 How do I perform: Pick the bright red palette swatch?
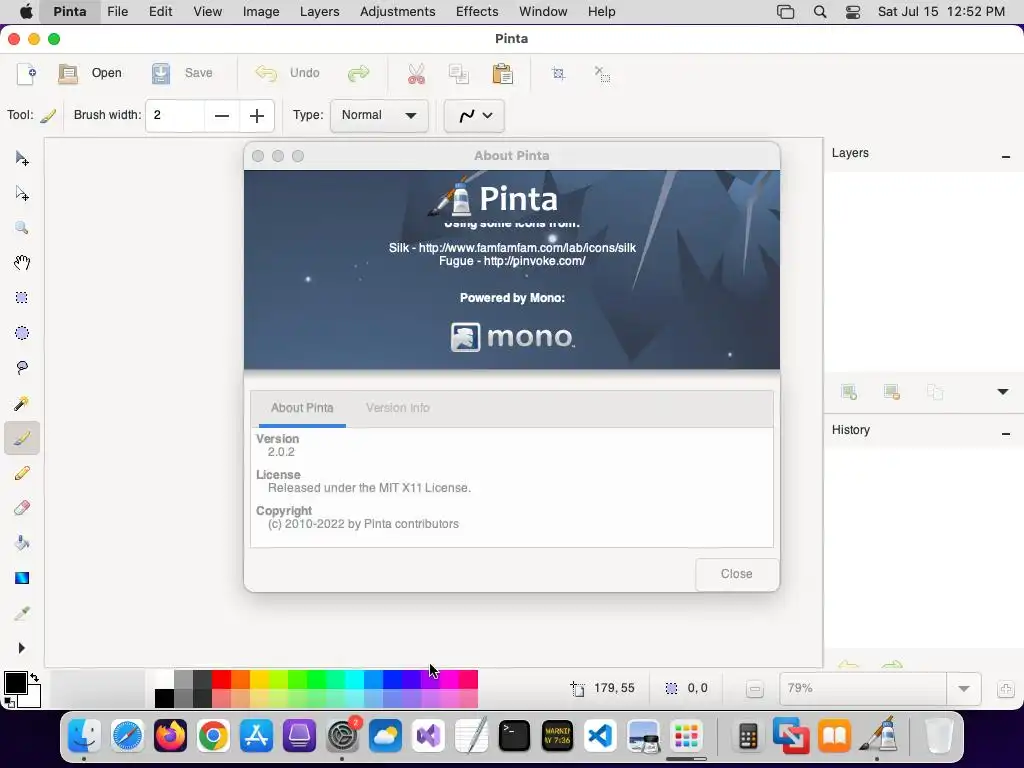[221, 679]
